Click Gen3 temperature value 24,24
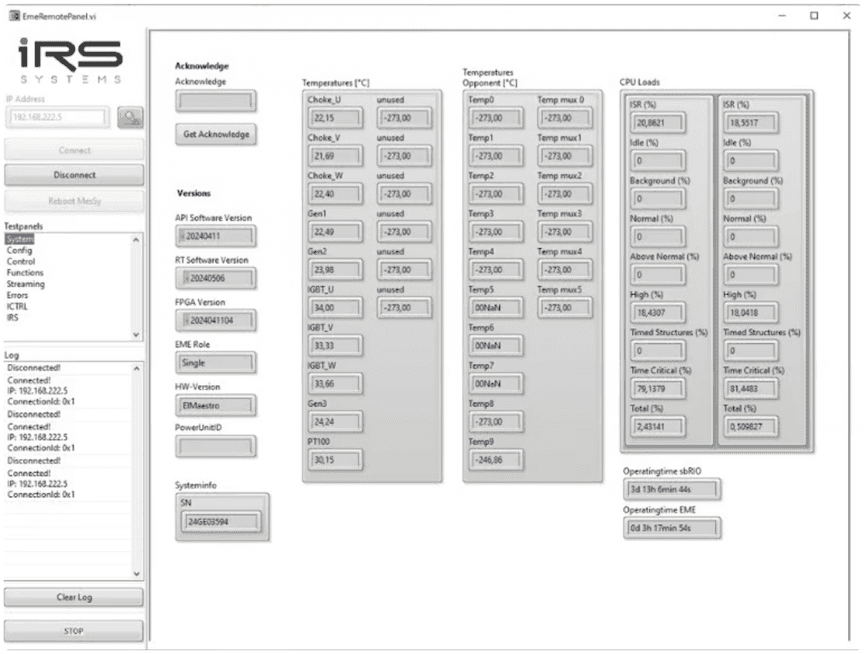Viewport: 866px width, 654px height. point(335,422)
